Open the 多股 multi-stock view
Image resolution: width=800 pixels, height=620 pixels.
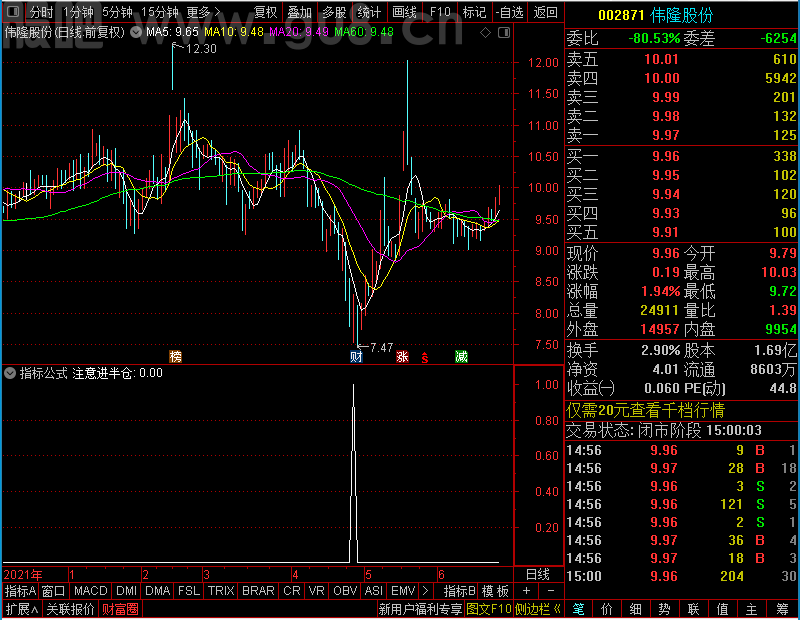tap(334, 12)
